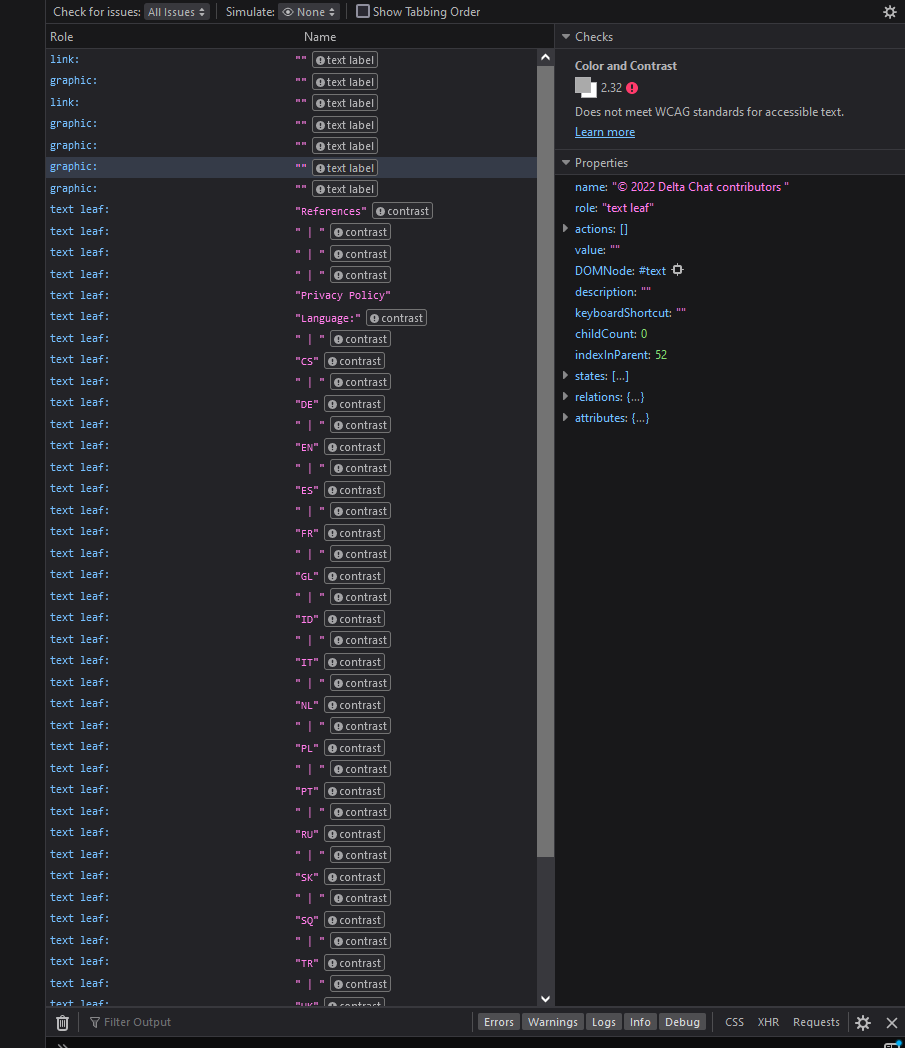Collapse the Properties section
Viewport: 905px width, 1048px height.
click(x=566, y=162)
